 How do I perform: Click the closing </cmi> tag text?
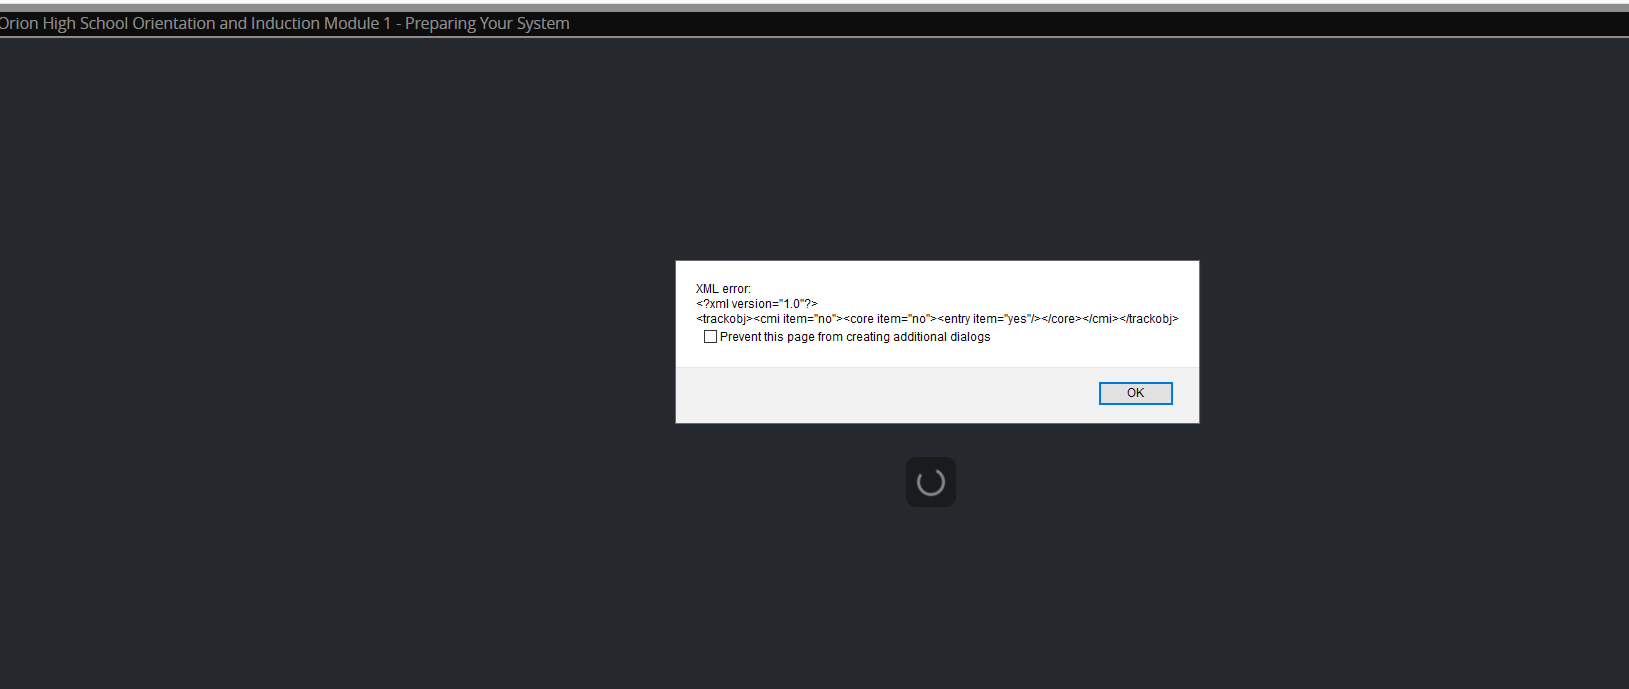click(x=1100, y=319)
